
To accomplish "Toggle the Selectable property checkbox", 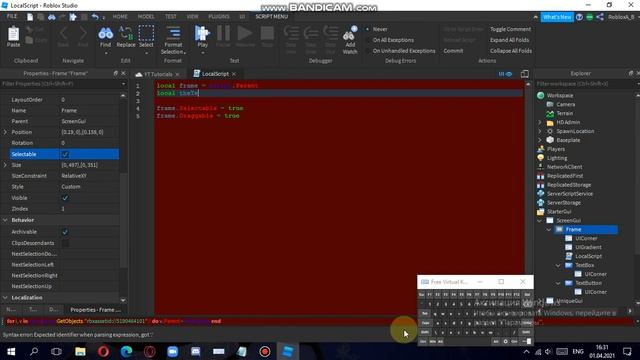I will click(65, 154).
